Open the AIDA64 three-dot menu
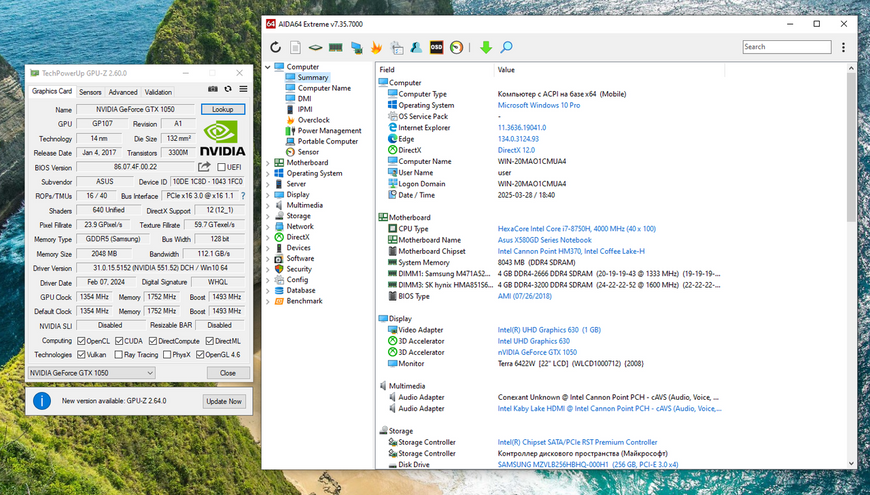 [x=843, y=48]
